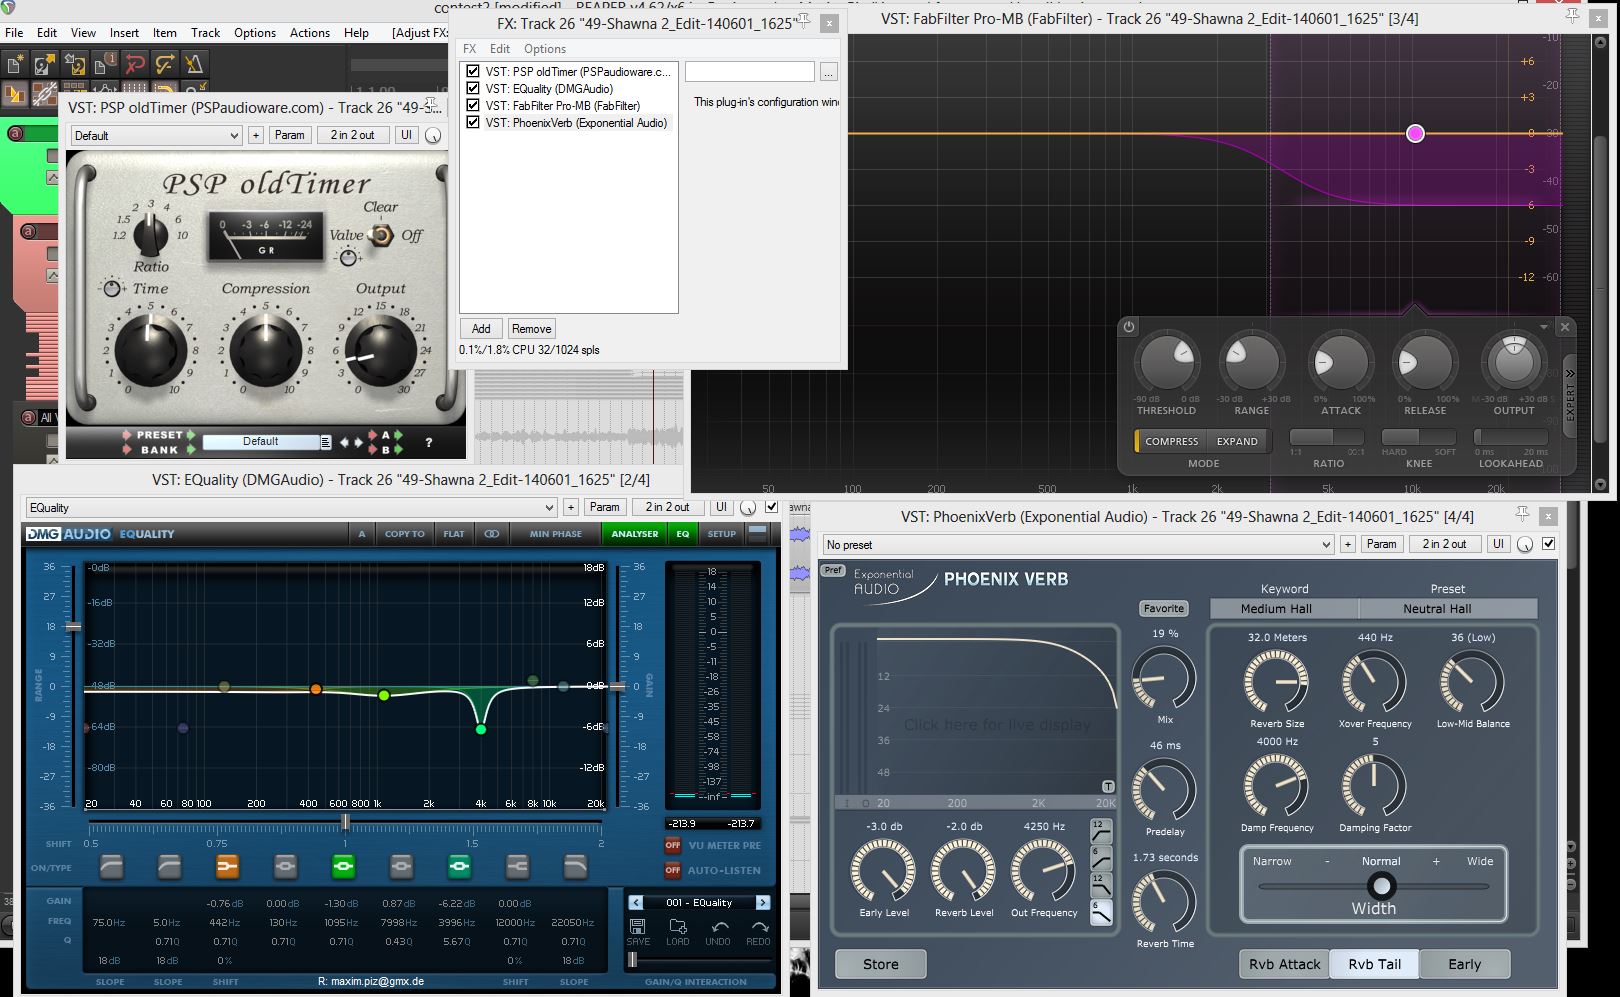The width and height of the screenshot is (1620, 997).
Task: Switch to Early tab in PhoenixVerb
Action: pyautogui.click(x=1464, y=964)
